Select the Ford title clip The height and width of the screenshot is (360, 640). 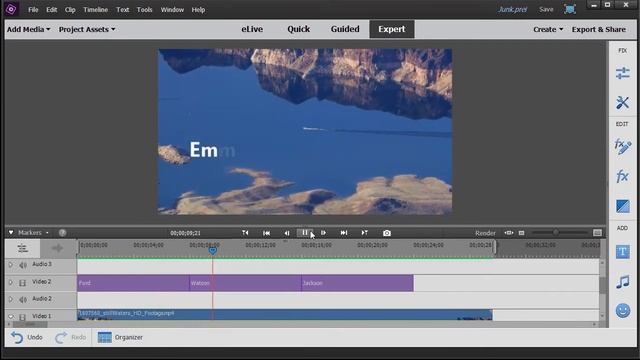(x=133, y=283)
